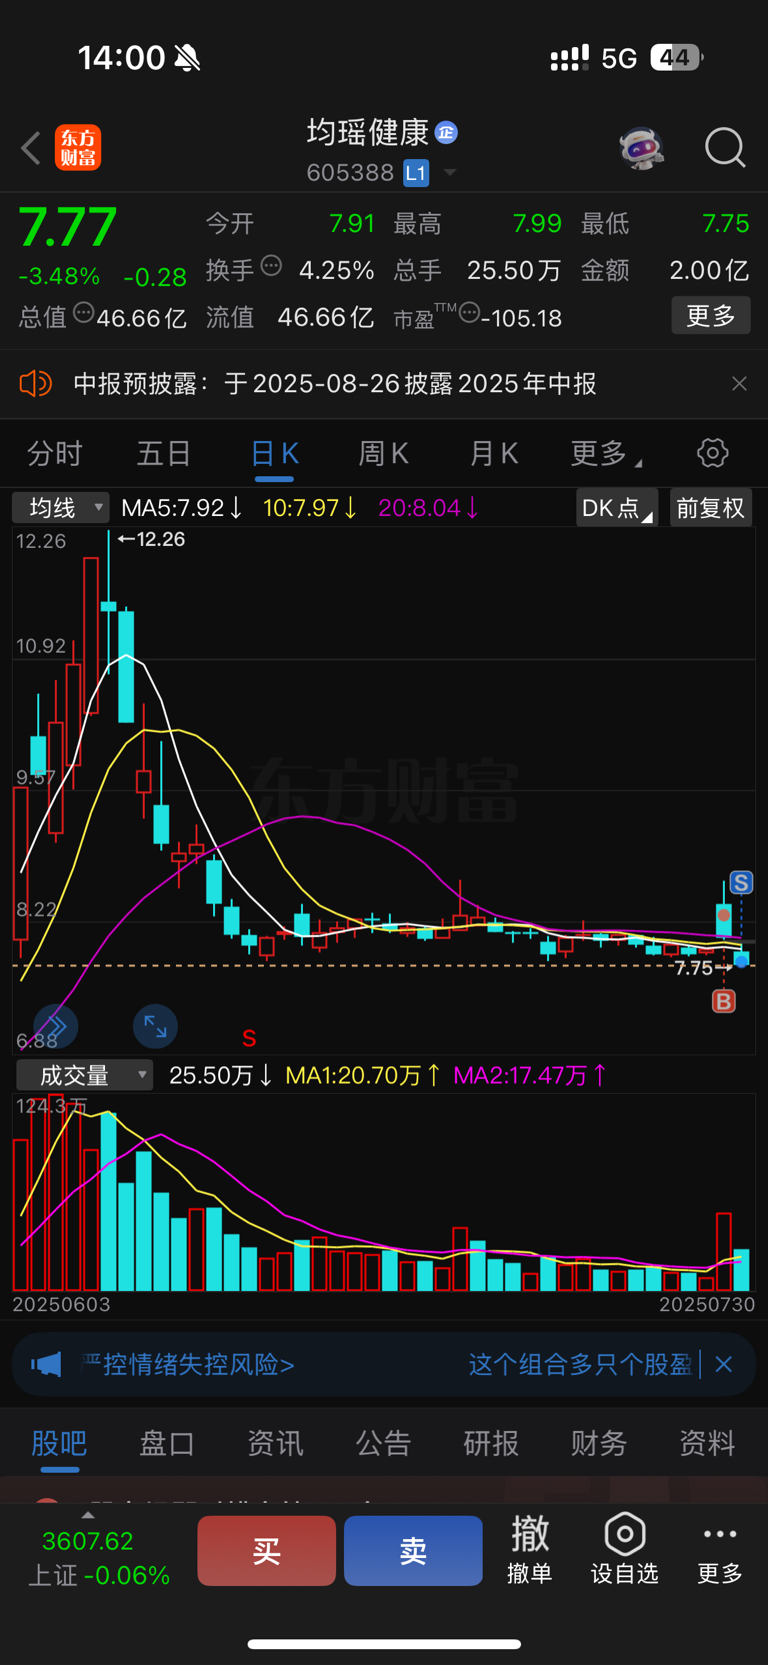Tap the blue 卖 sell button
Screen dimensions: 769x1665
point(413,1551)
